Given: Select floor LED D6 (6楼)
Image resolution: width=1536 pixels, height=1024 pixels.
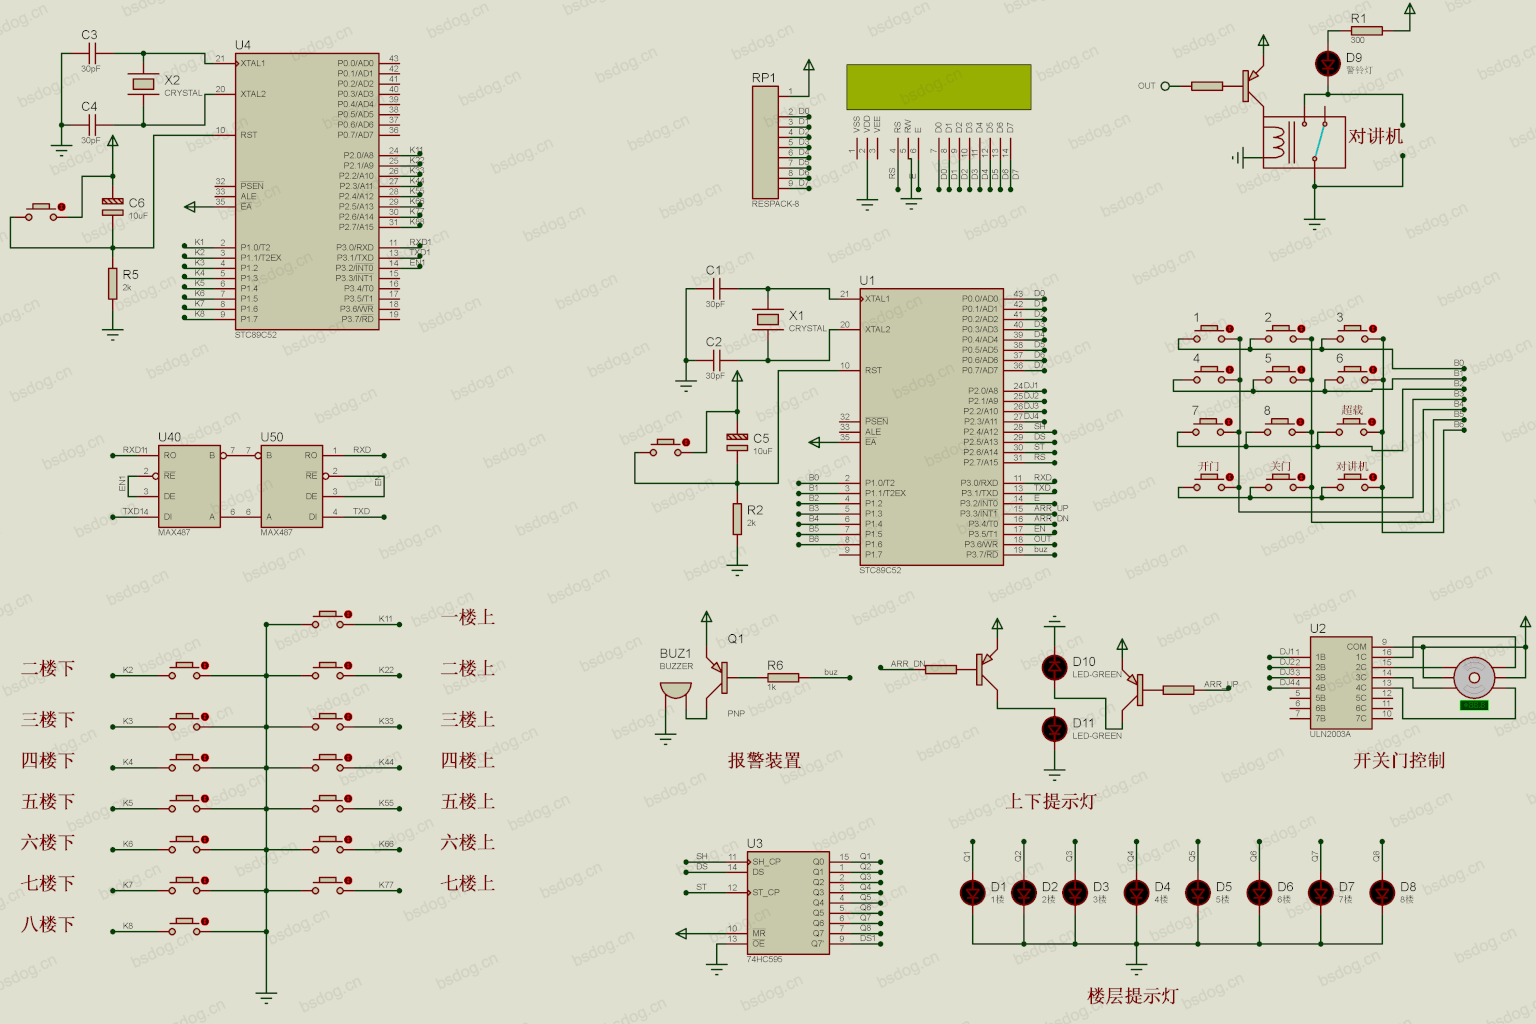Looking at the screenshot, I should pyautogui.click(x=1259, y=892).
